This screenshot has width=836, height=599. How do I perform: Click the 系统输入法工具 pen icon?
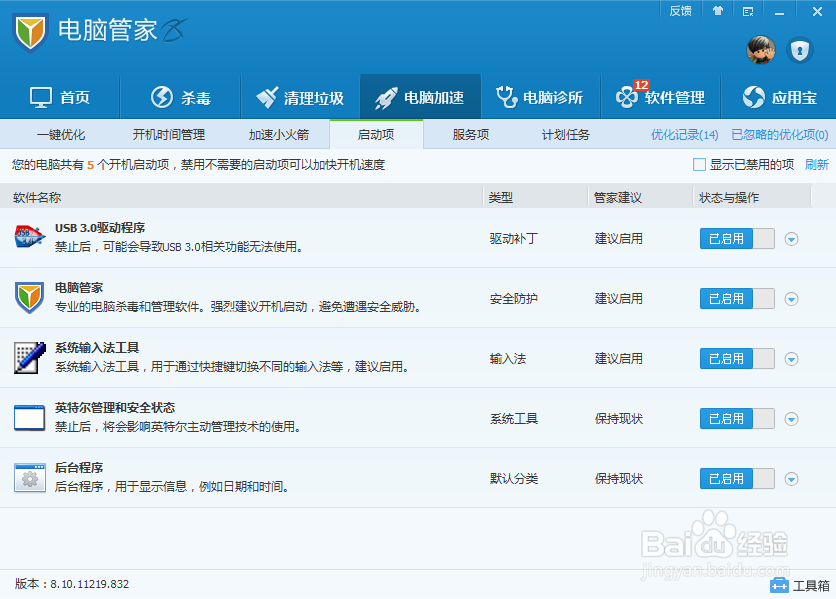(x=30, y=357)
